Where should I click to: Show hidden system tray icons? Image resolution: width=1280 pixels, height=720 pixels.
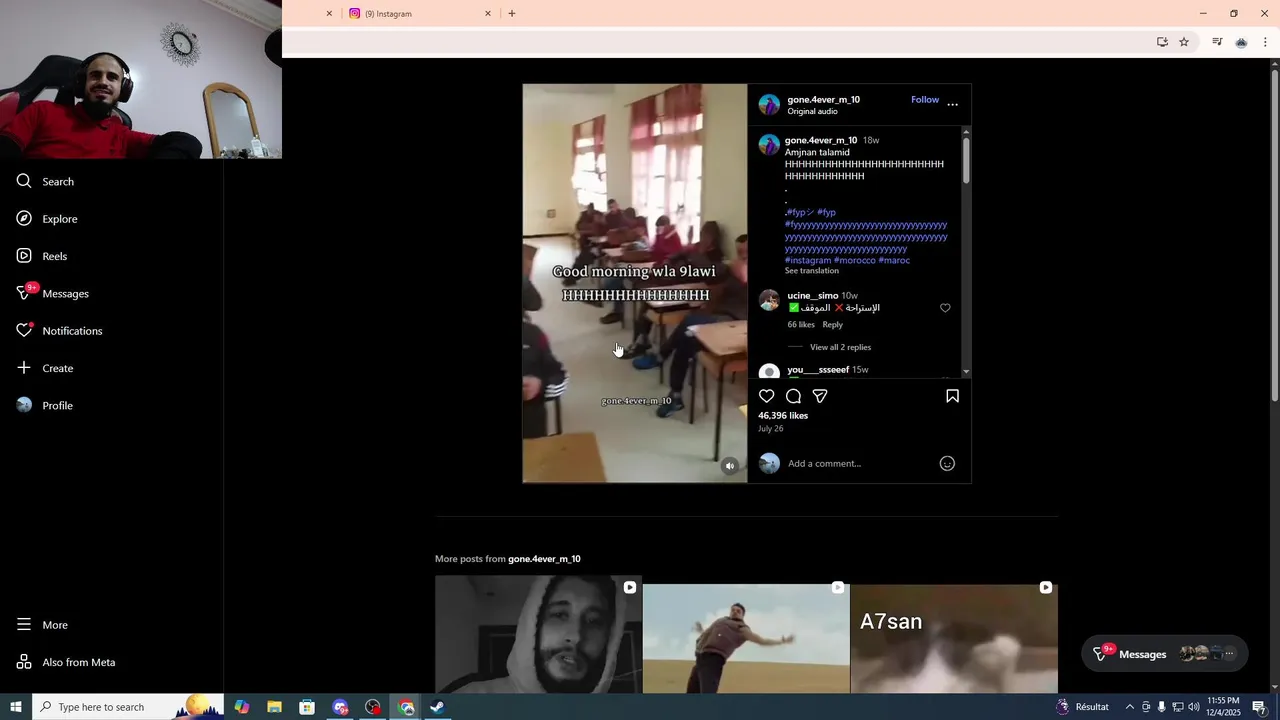coord(1130,707)
